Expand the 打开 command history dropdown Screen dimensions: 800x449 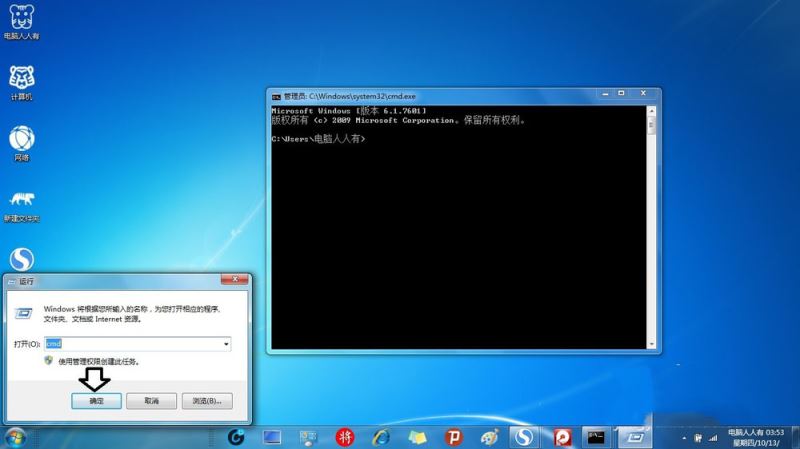click(x=226, y=344)
